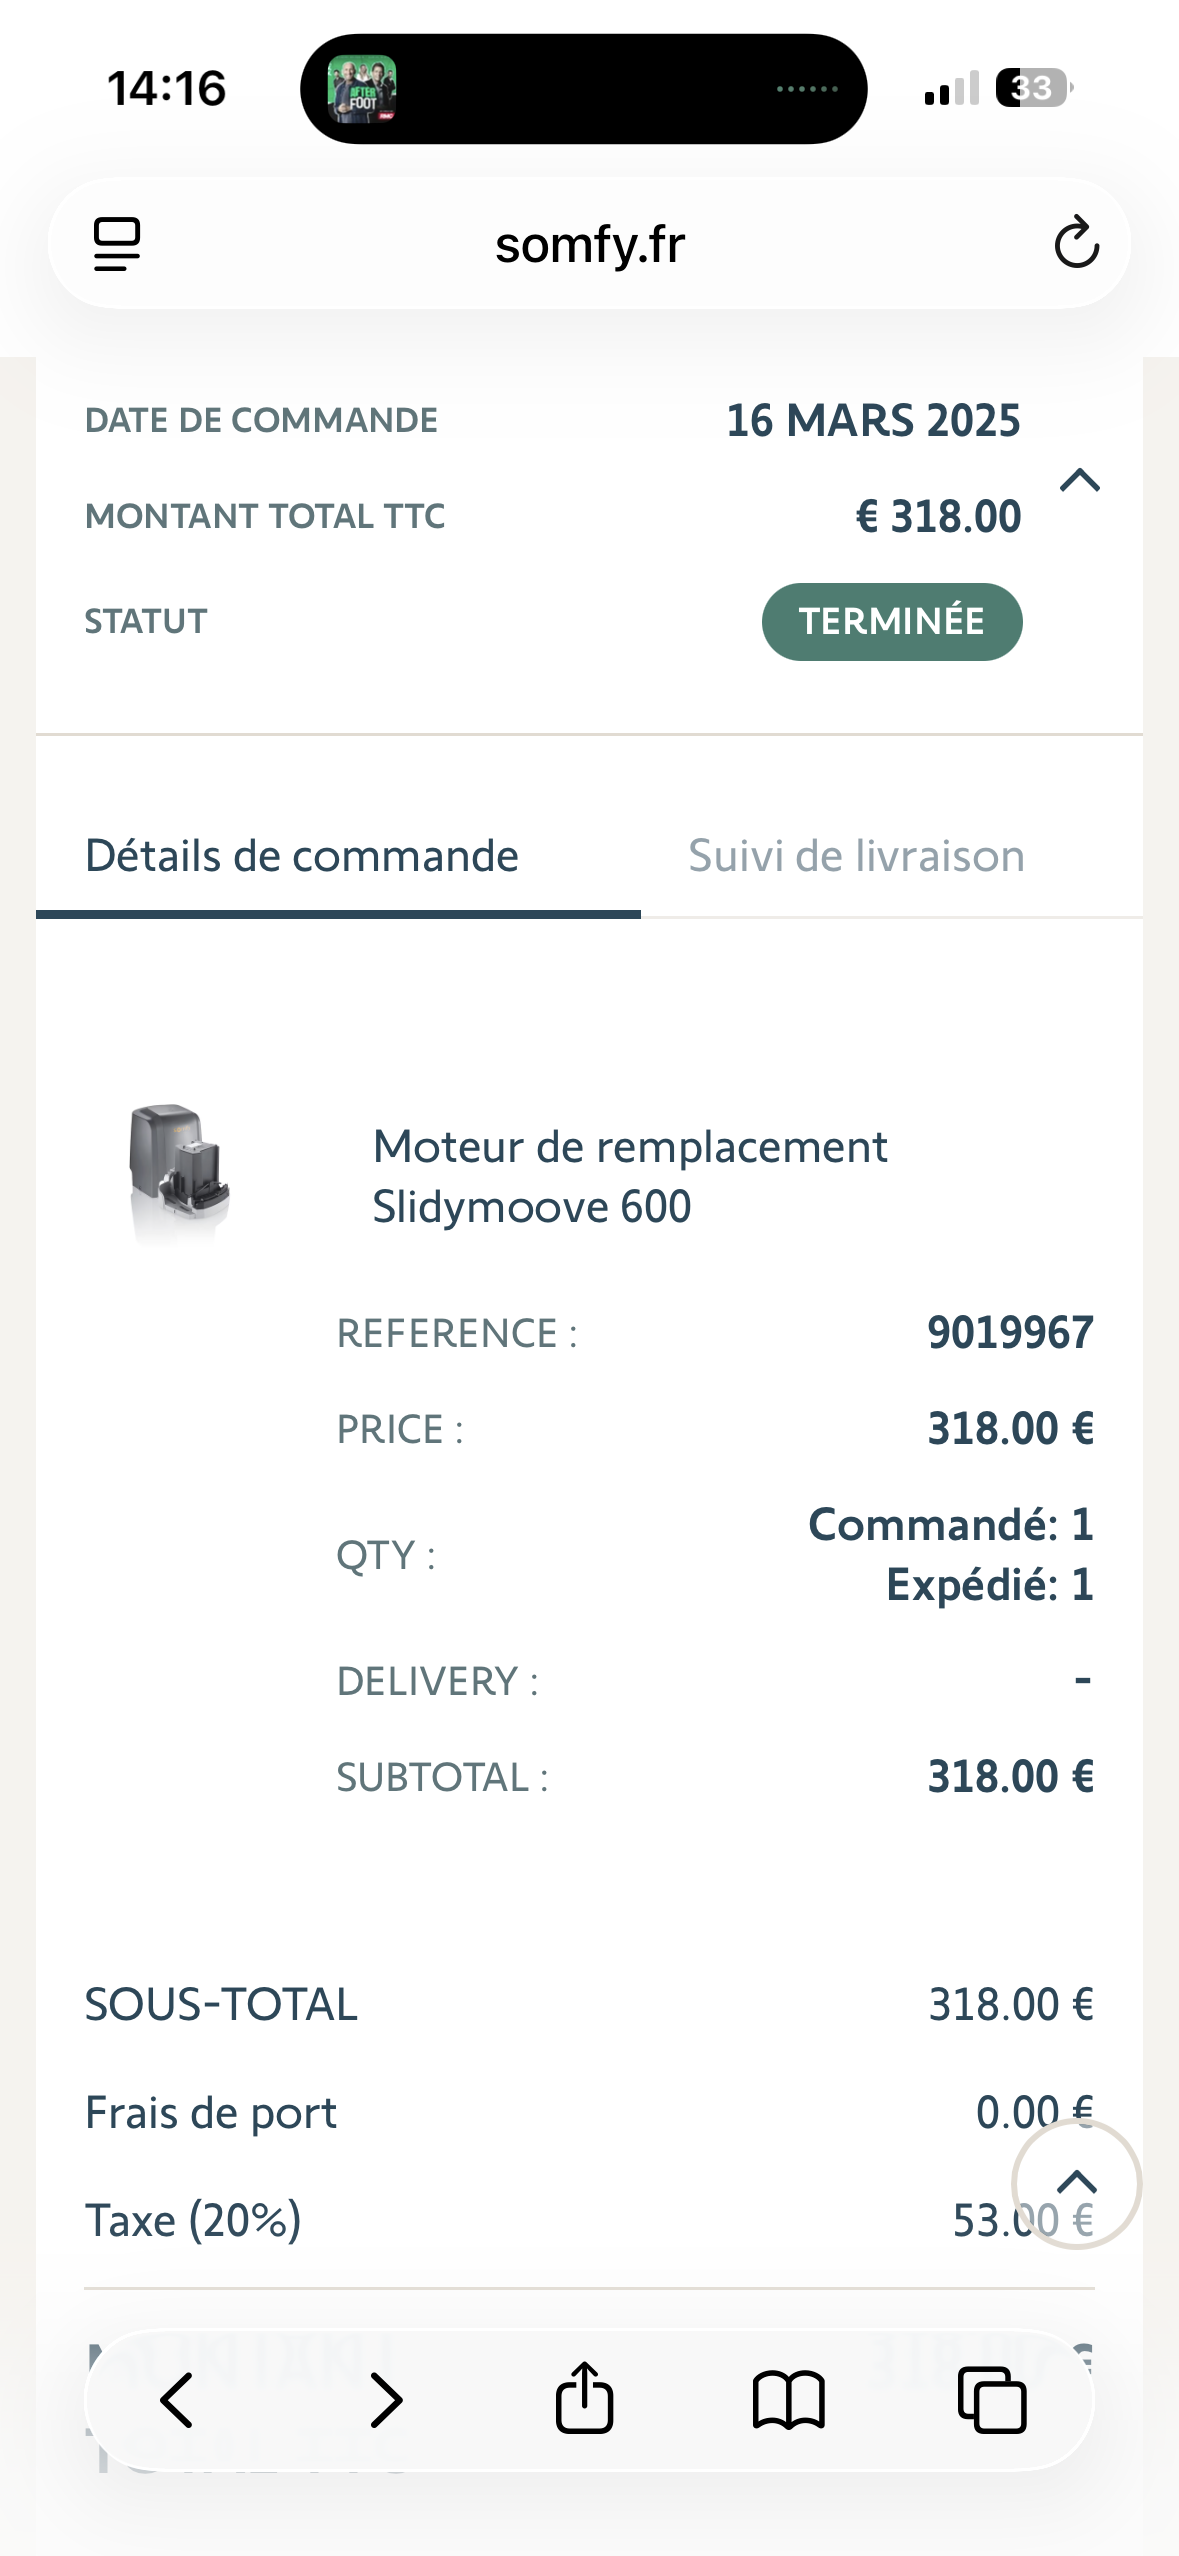
Task: Tap the 16 MARS 2025 order date
Action: [873, 420]
